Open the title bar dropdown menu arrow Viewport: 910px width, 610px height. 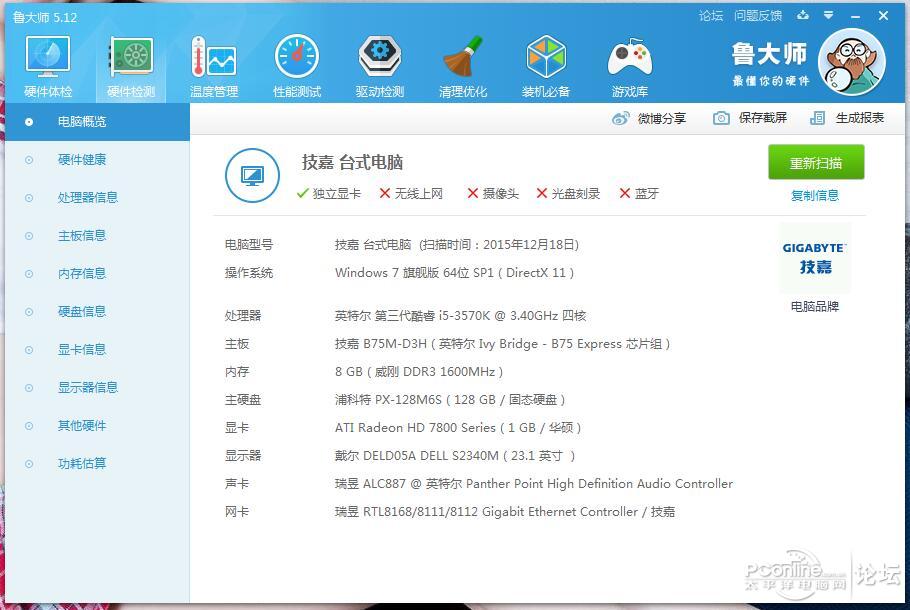pos(829,16)
